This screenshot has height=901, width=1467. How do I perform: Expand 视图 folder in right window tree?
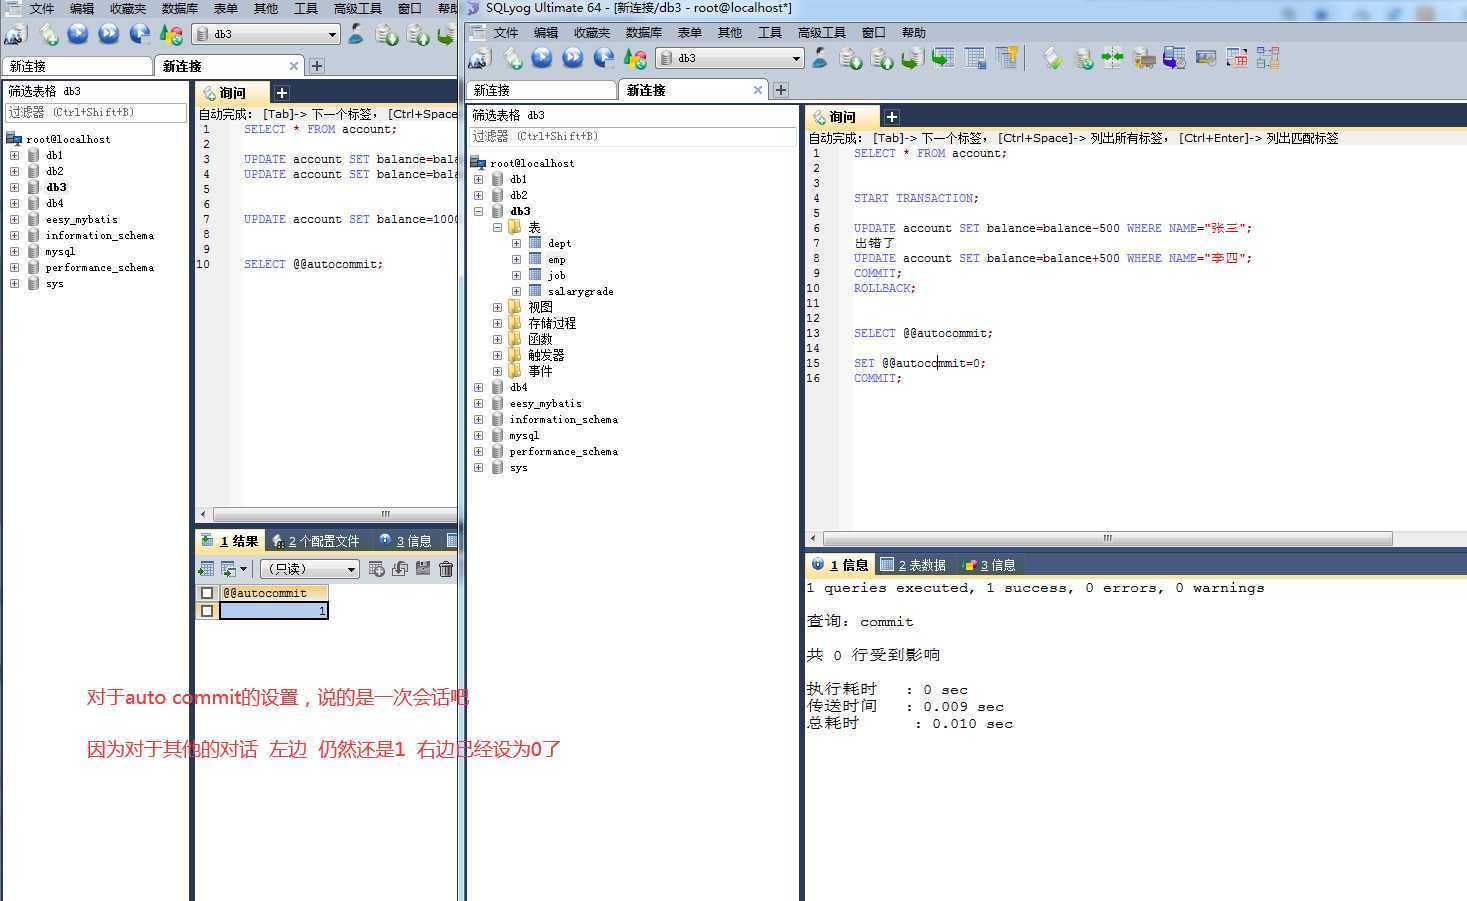pos(497,307)
